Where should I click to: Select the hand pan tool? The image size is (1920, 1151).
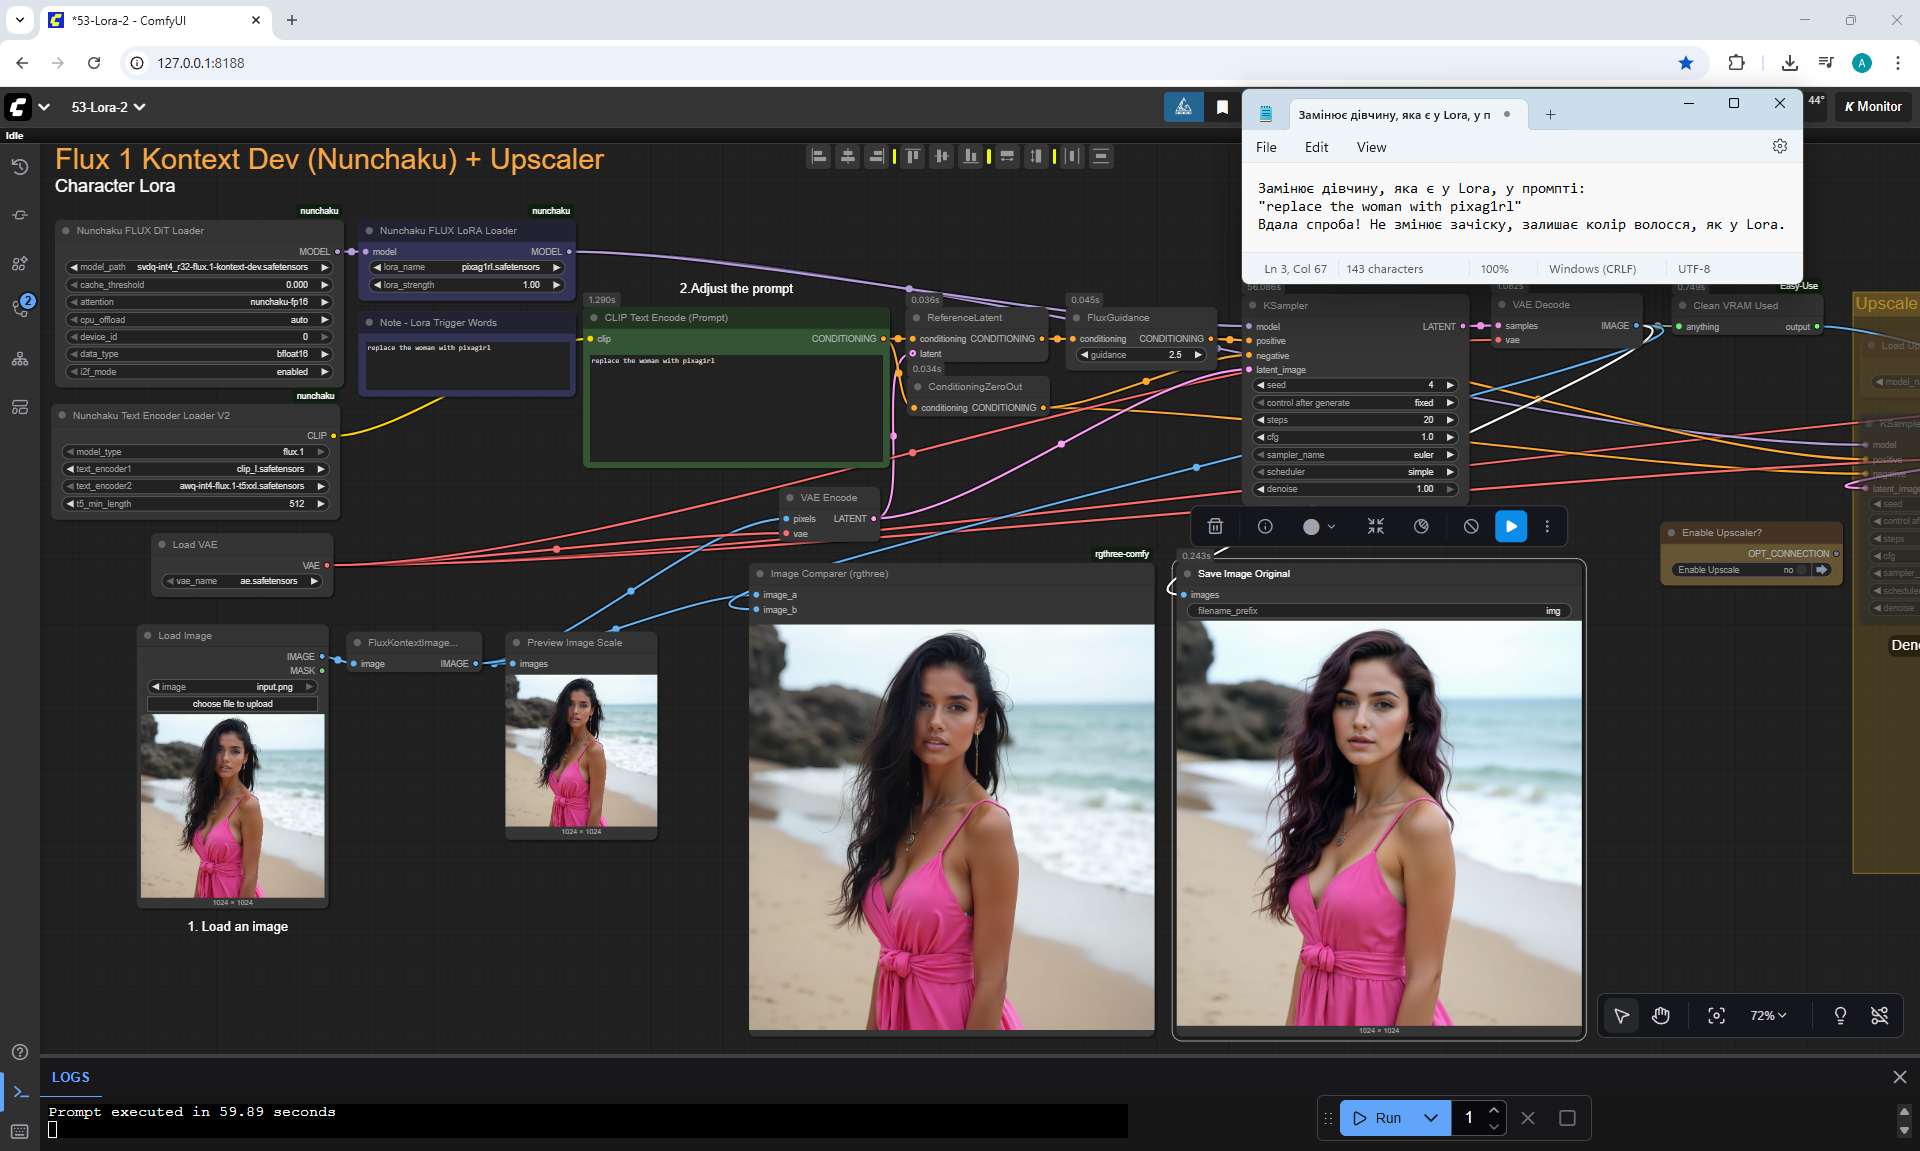(x=1661, y=1016)
